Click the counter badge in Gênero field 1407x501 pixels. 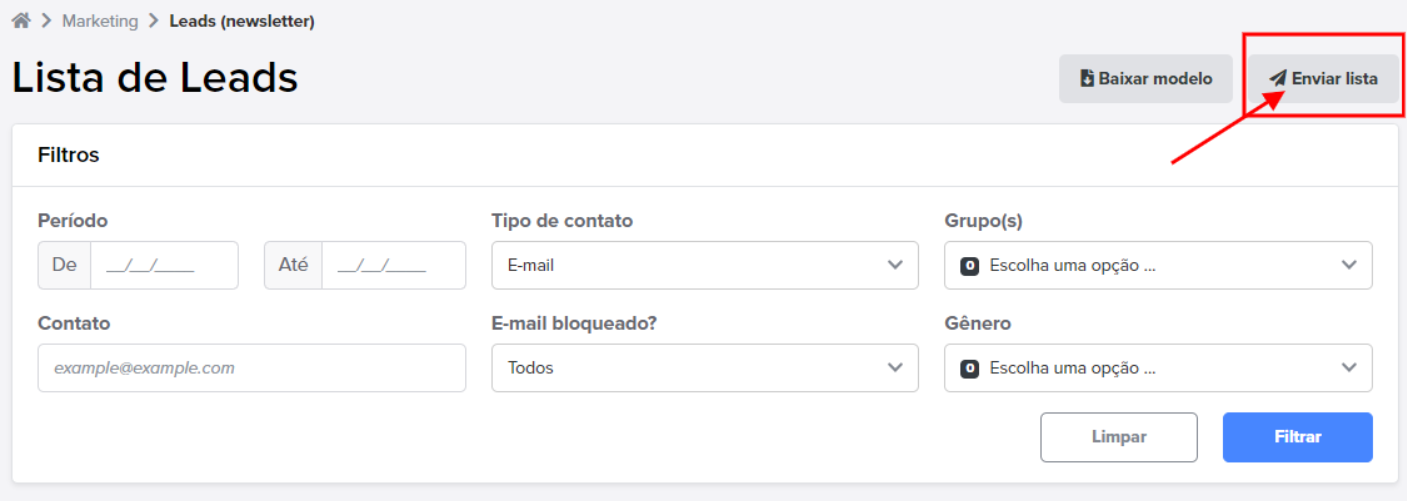(x=969, y=369)
